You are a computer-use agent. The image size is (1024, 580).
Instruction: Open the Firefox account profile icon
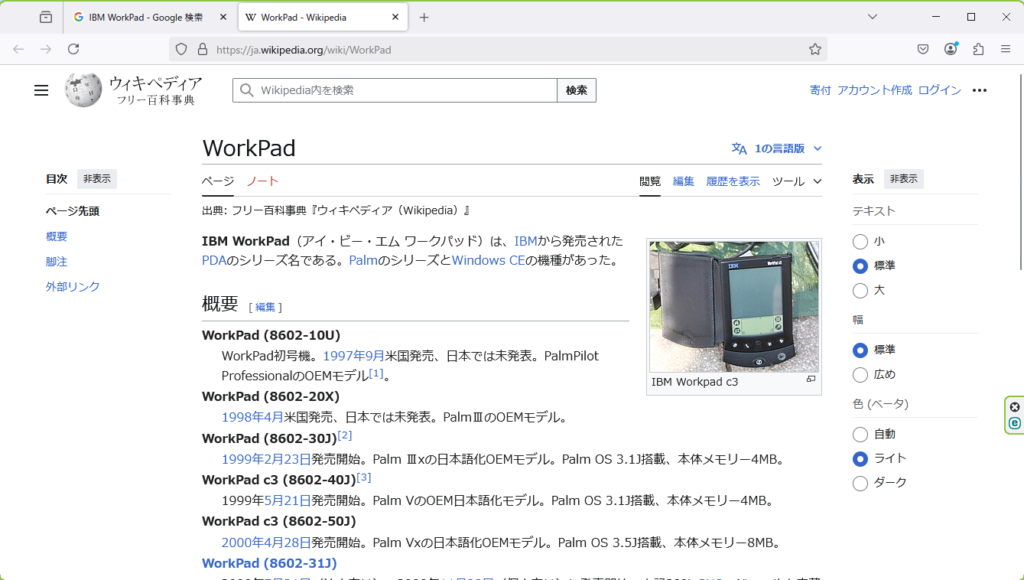(951, 49)
